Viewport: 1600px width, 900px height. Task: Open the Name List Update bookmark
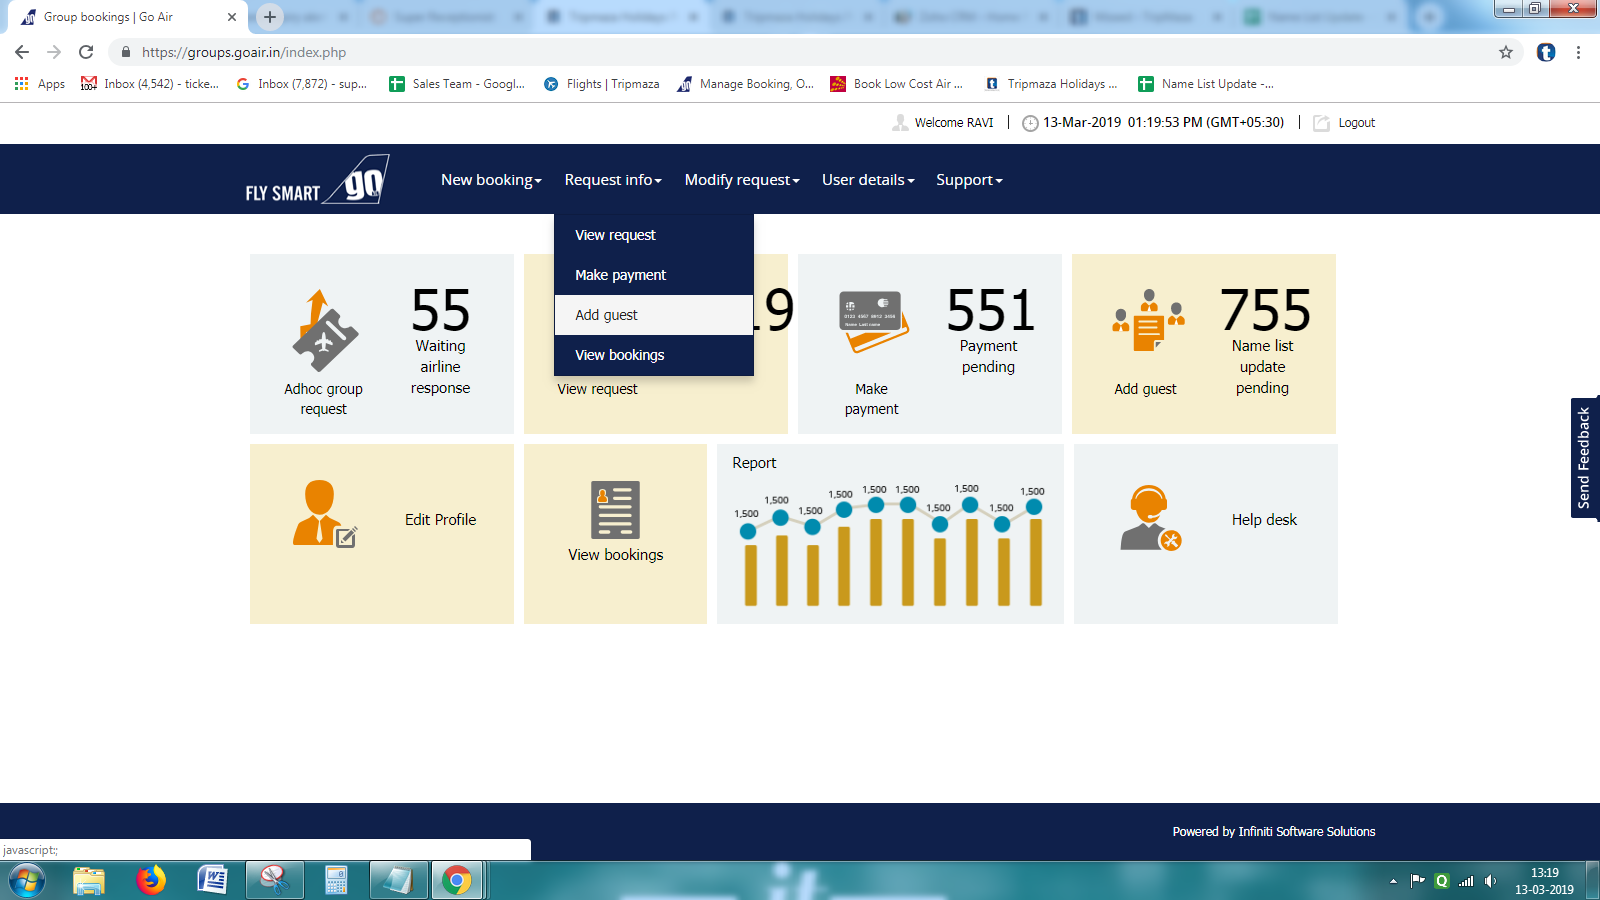pos(1206,84)
